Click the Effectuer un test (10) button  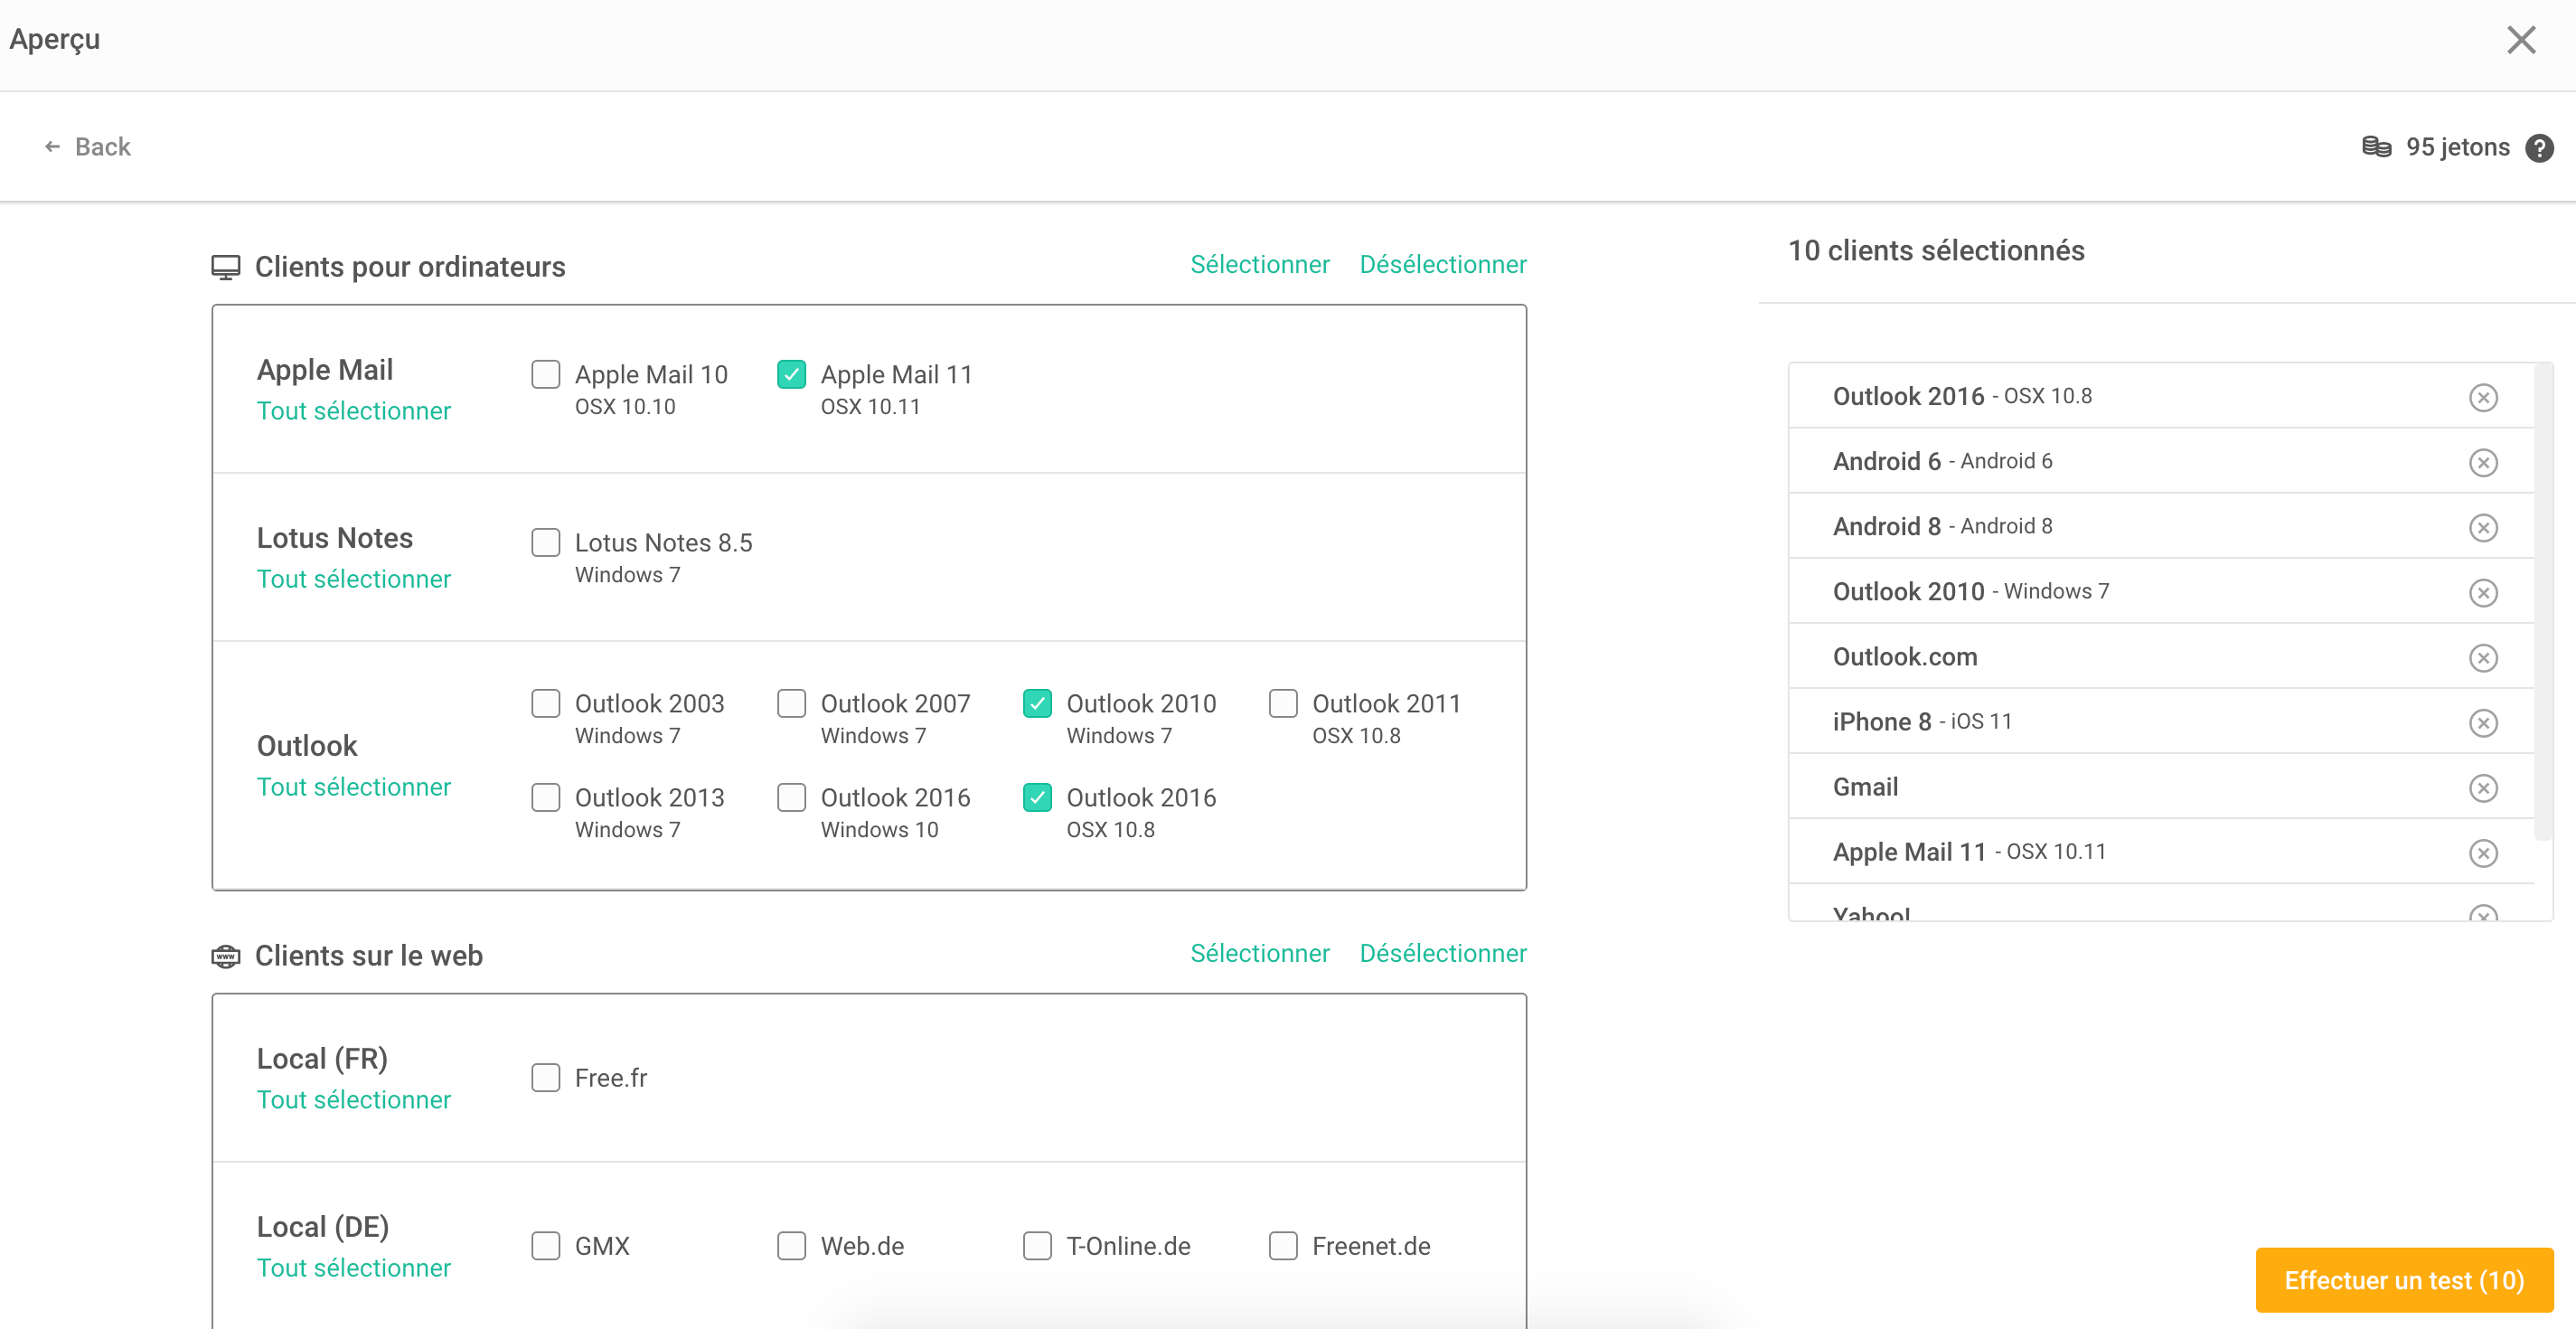pyautogui.click(x=2403, y=1280)
